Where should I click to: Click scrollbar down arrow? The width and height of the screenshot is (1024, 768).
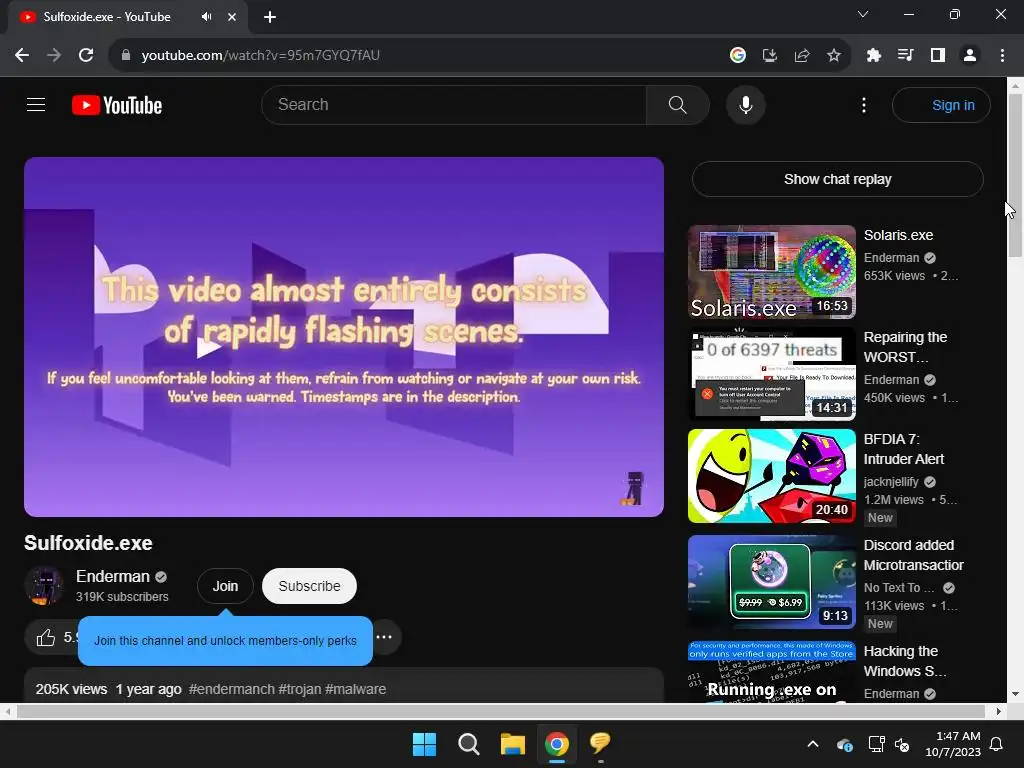1015,694
